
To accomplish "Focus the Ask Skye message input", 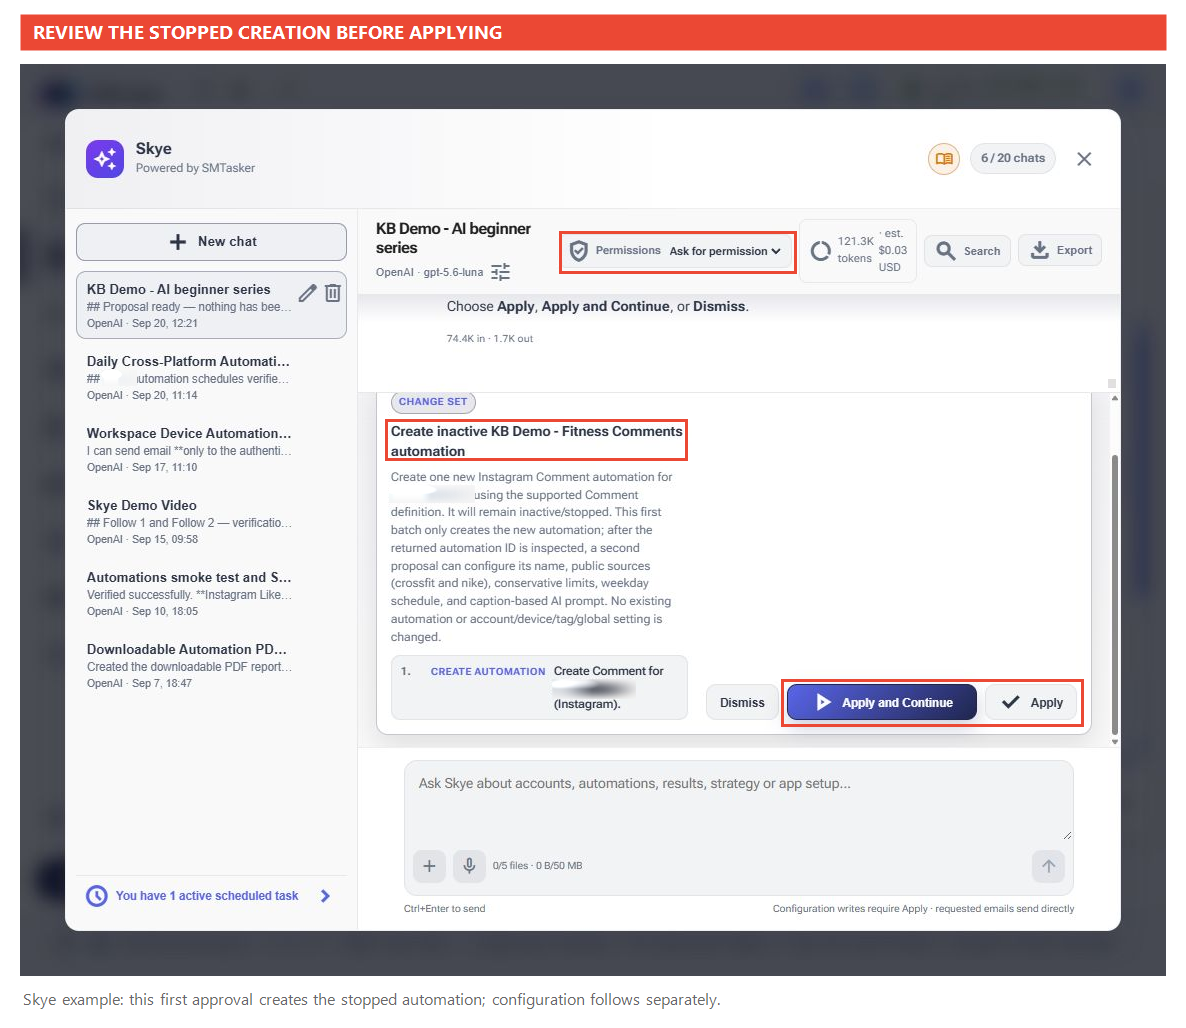I will [738, 803].
